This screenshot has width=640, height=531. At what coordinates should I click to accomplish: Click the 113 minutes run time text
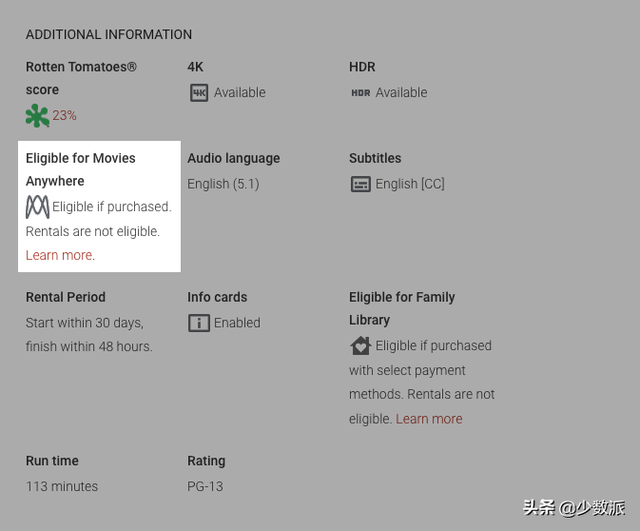(x=62, y=487)
